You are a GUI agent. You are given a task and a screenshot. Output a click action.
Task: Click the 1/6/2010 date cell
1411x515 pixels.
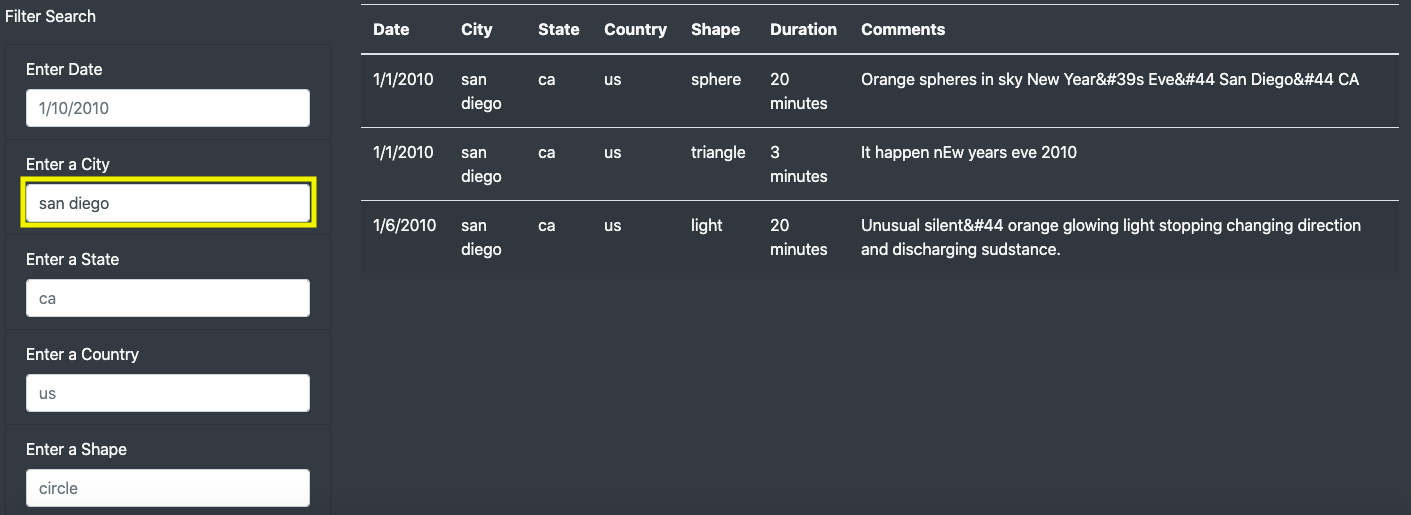pyautogui.click(x=404, y=225)
